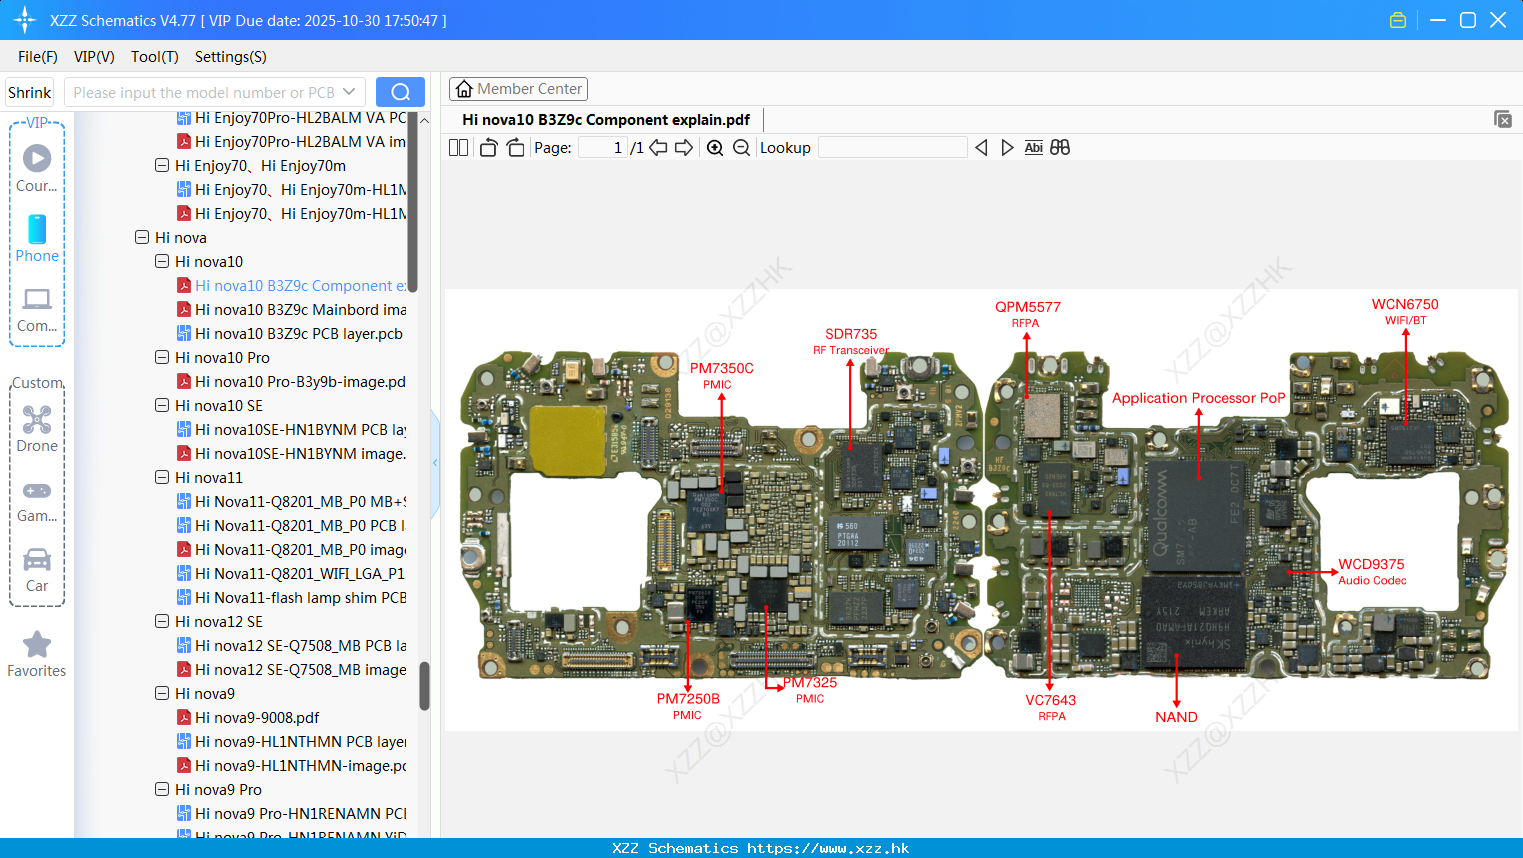The width and height of the screenshot is (1523, 858).
Task: Open Hi Nova11-Q8201_WIFI_LGA_P1 file
Action: click(292, 574)
